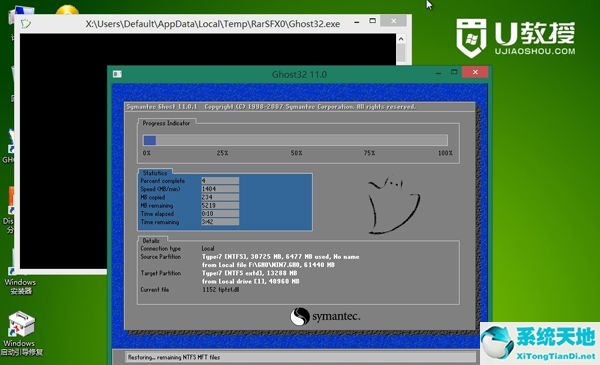
Task: Click the 100% progress scale mark
Action: click(445, 153)
